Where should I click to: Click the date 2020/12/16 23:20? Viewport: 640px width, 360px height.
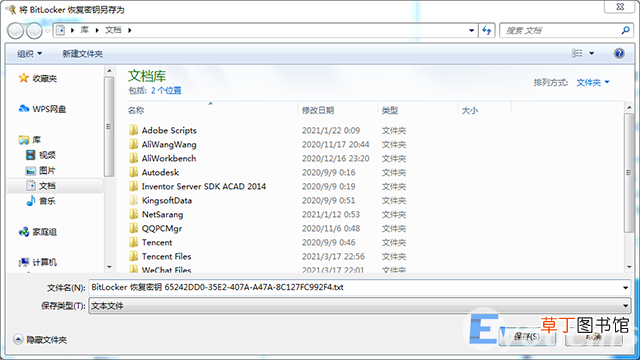[x=336, y=158]
